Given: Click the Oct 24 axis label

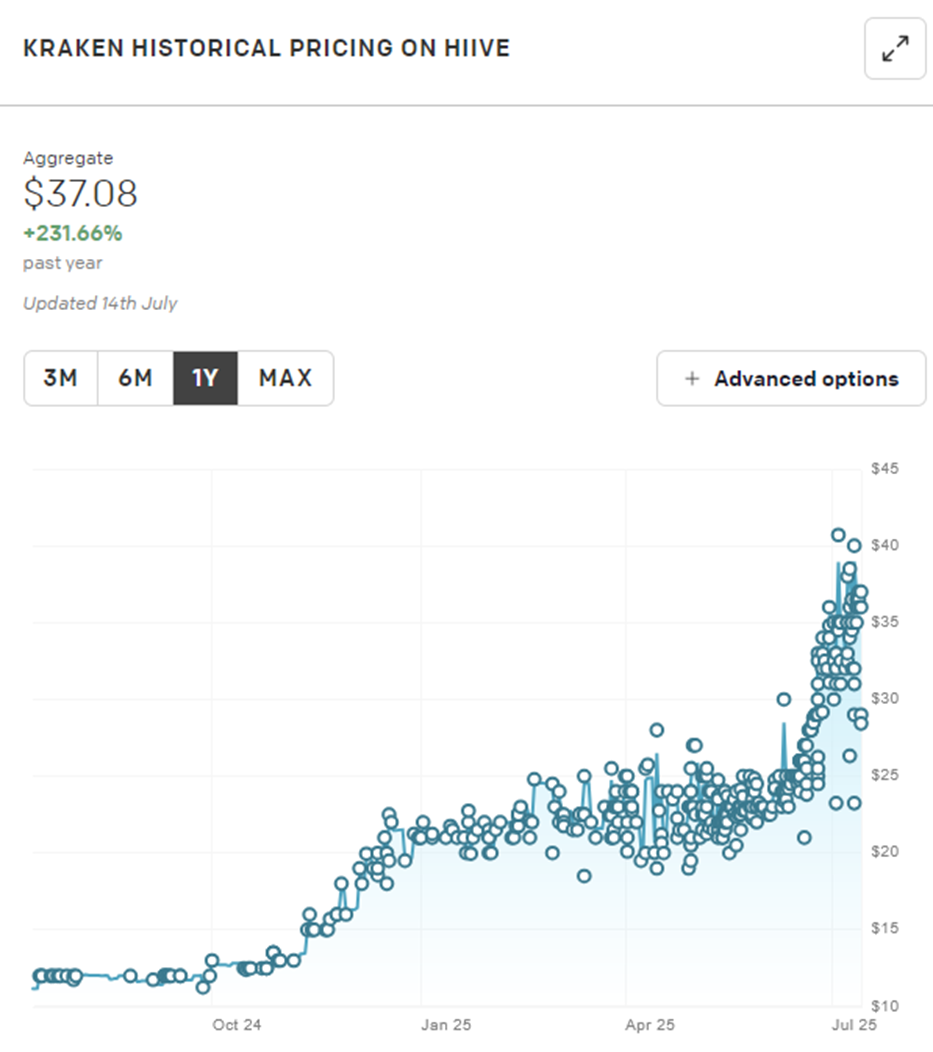Looking at the screenshot, I should 237,1025.
